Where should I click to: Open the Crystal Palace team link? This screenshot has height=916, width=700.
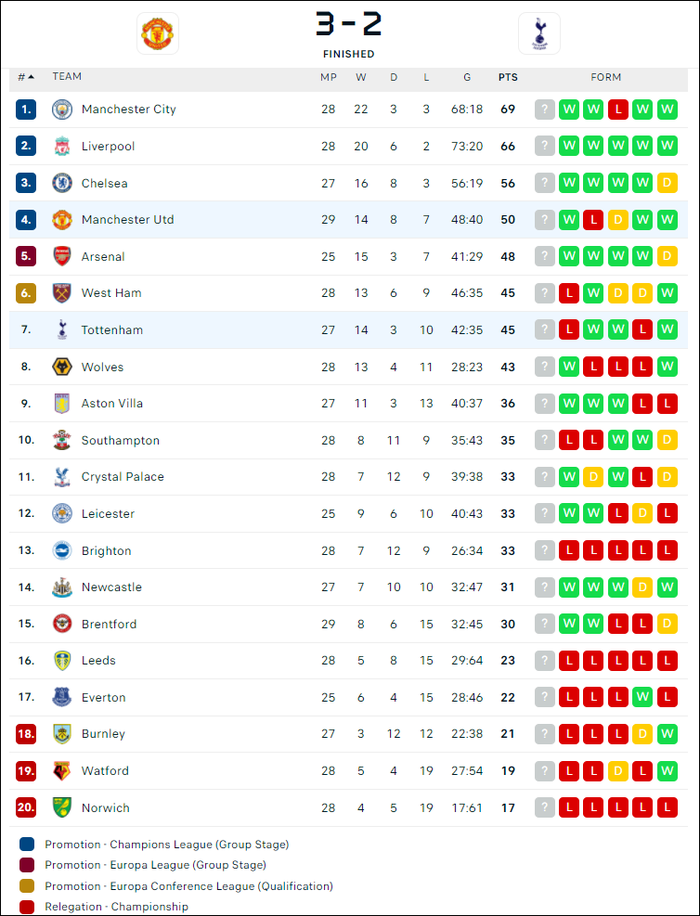point(123,477)
